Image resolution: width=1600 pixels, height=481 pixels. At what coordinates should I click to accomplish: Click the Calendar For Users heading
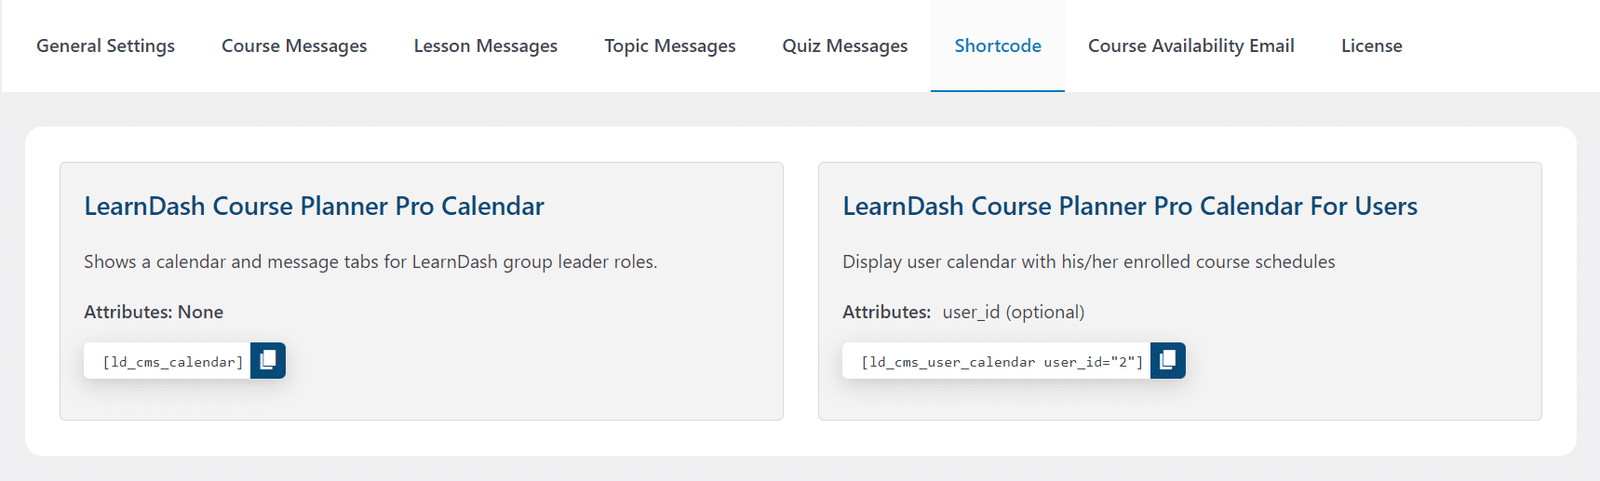point(1130,206)
